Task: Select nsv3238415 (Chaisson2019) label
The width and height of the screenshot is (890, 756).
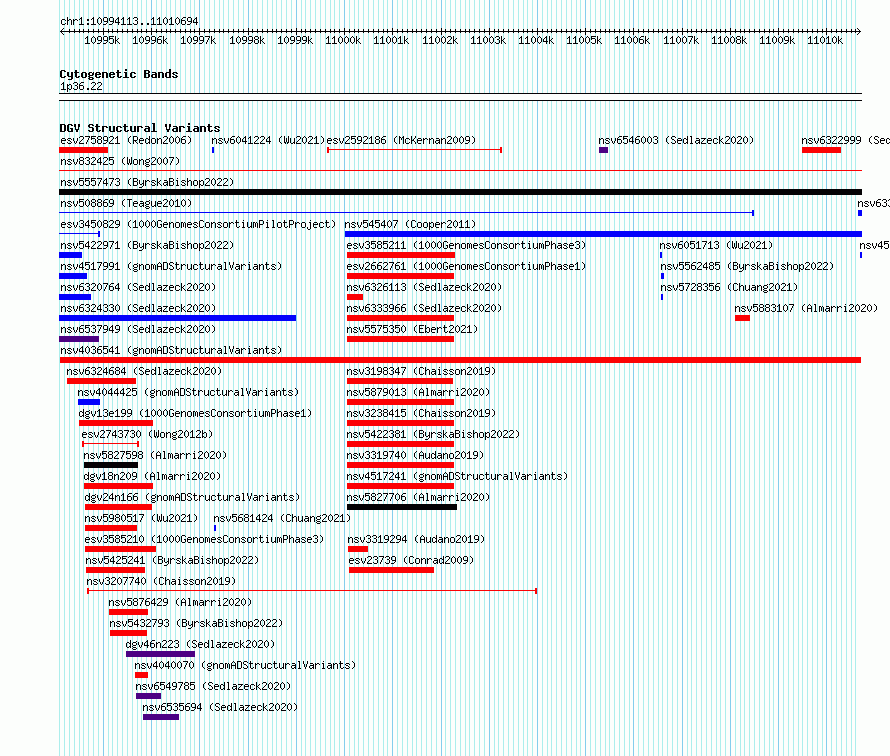Action: (x=421, y=413)
